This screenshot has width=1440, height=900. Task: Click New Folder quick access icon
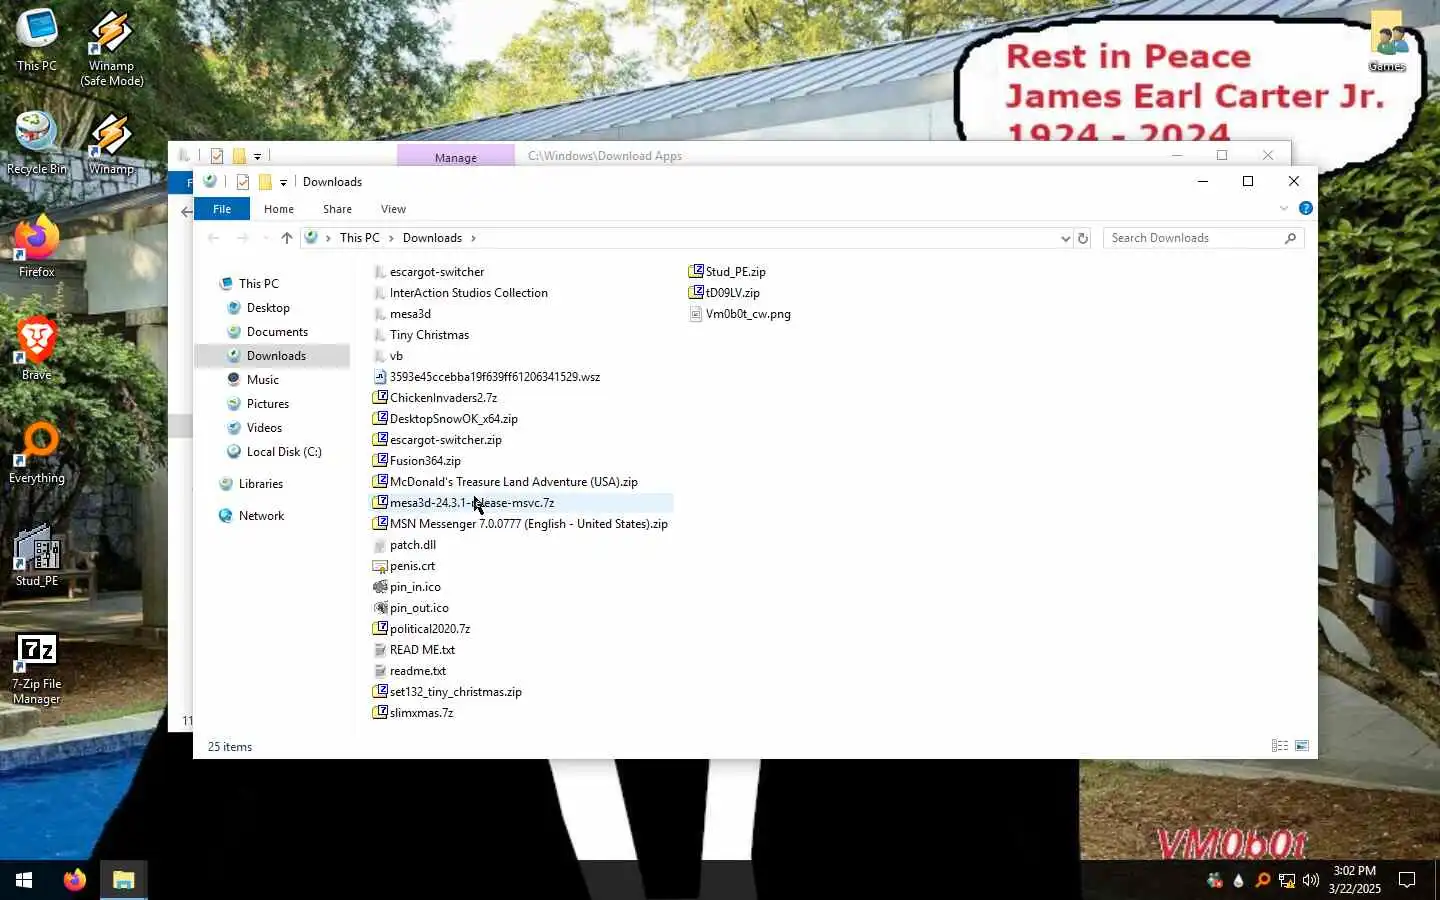(x=265, y=182)
